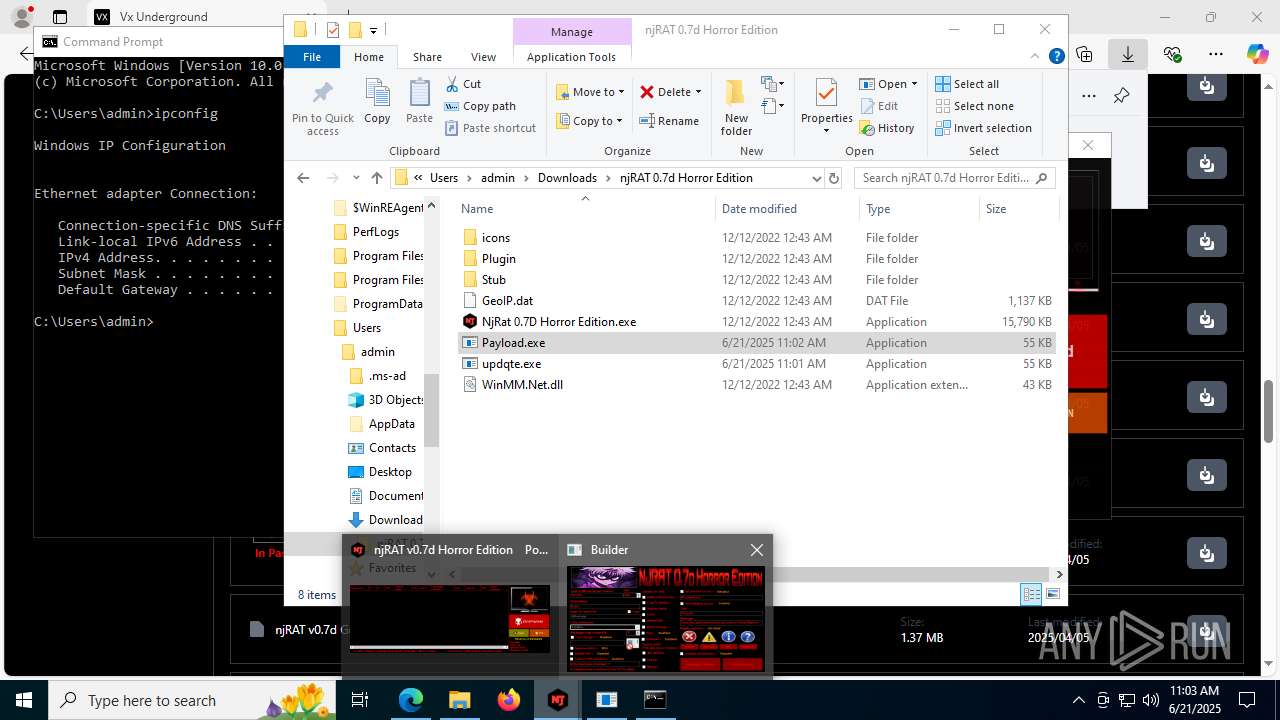Open Explorer help icon
Image resolution: width=1280 pixels, height=720 pixels.
click(x=1056, y=57)
